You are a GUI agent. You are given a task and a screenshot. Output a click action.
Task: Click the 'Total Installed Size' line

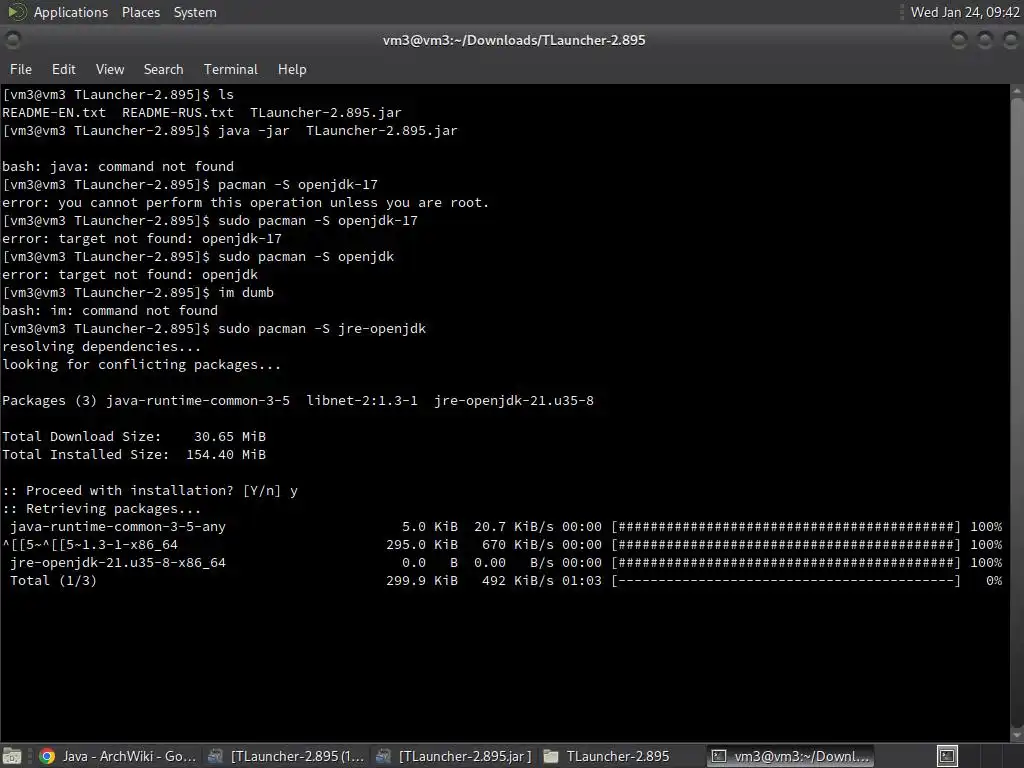(134, 455)
